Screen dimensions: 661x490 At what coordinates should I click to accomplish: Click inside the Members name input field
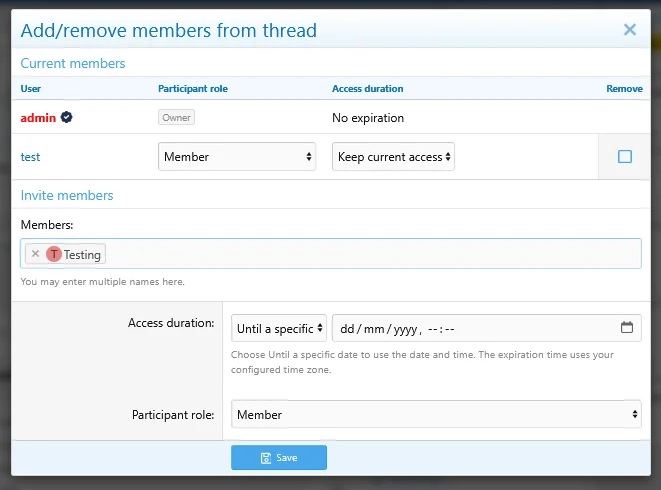coord(371,253)
